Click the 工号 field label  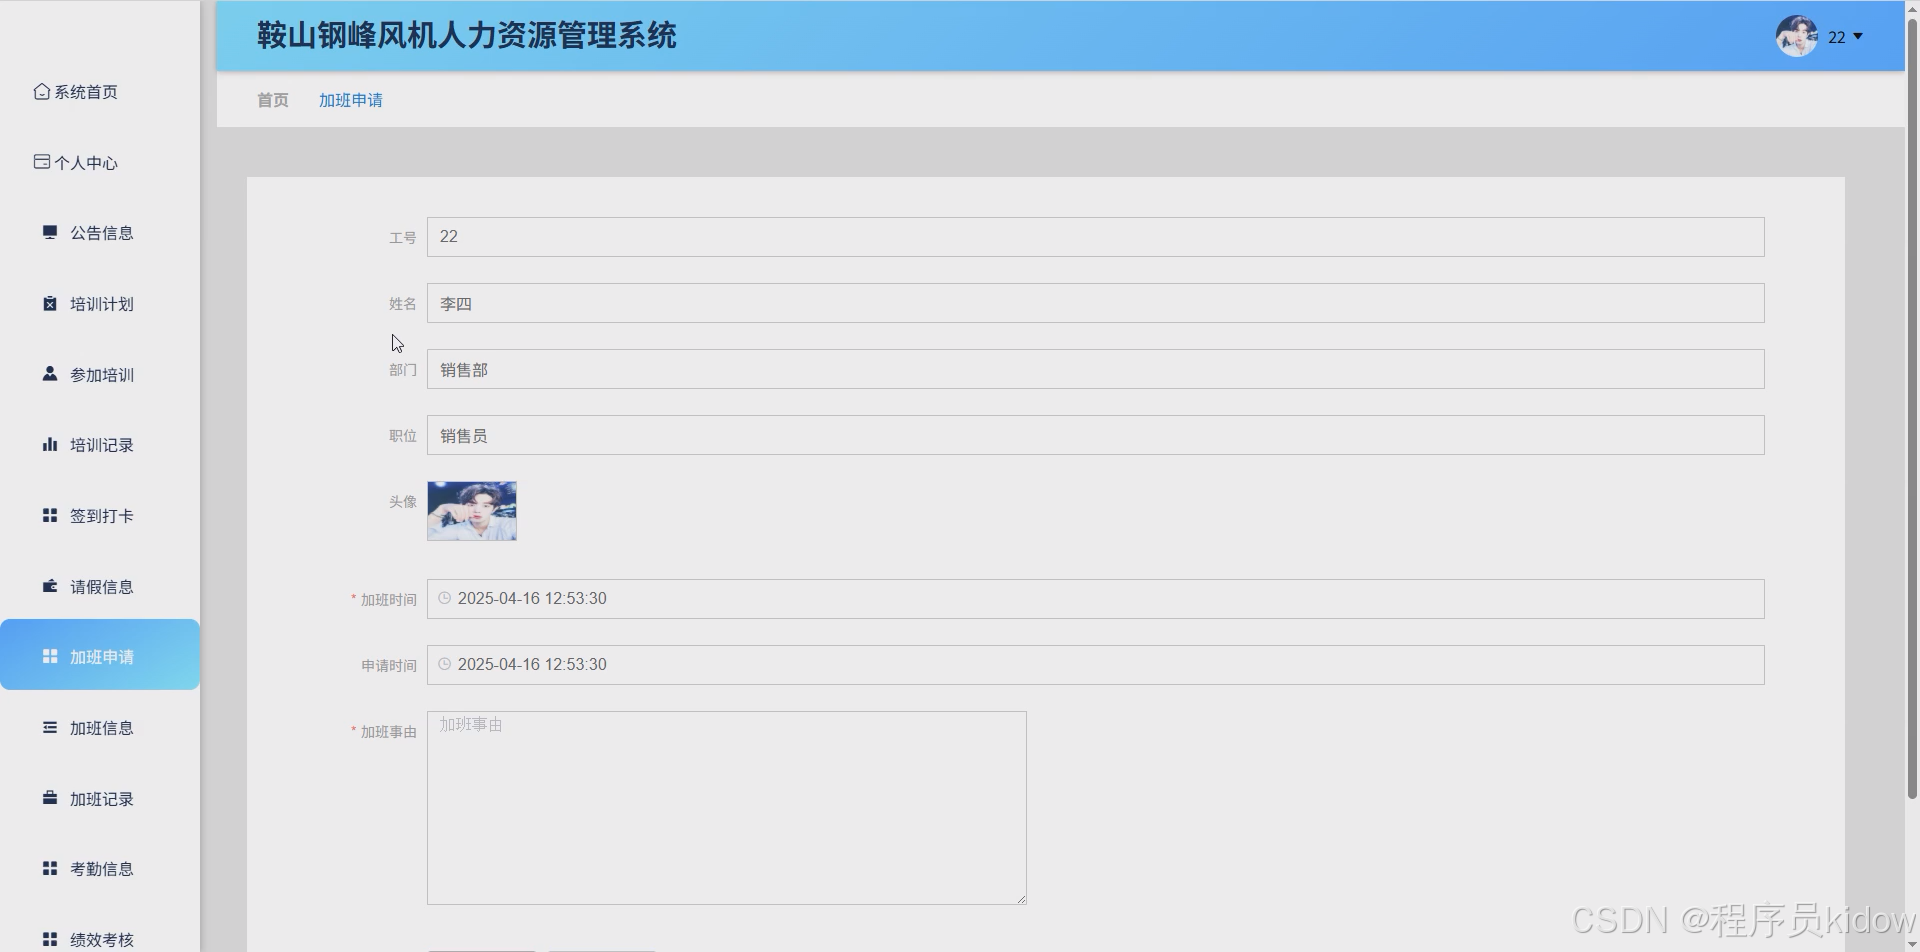403,238
